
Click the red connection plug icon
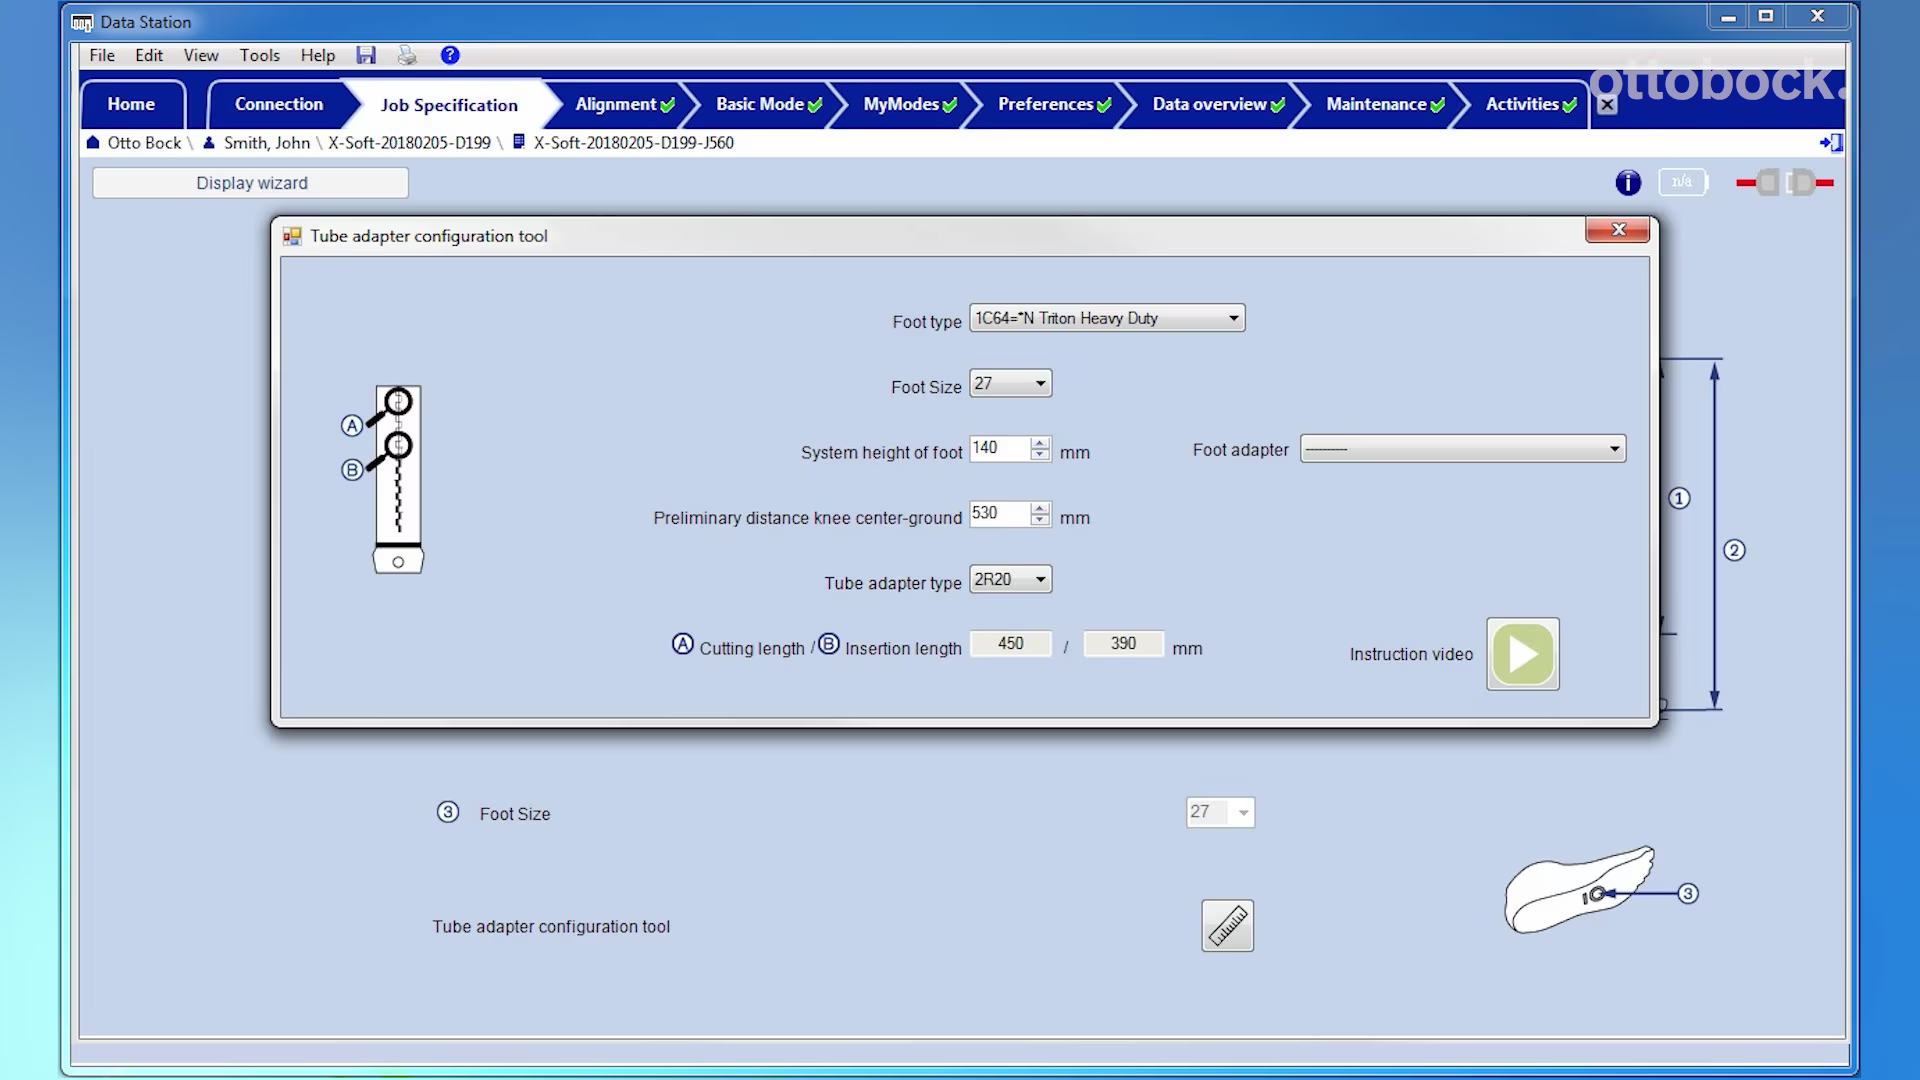pyautogui.click(x=1785, y=183)
